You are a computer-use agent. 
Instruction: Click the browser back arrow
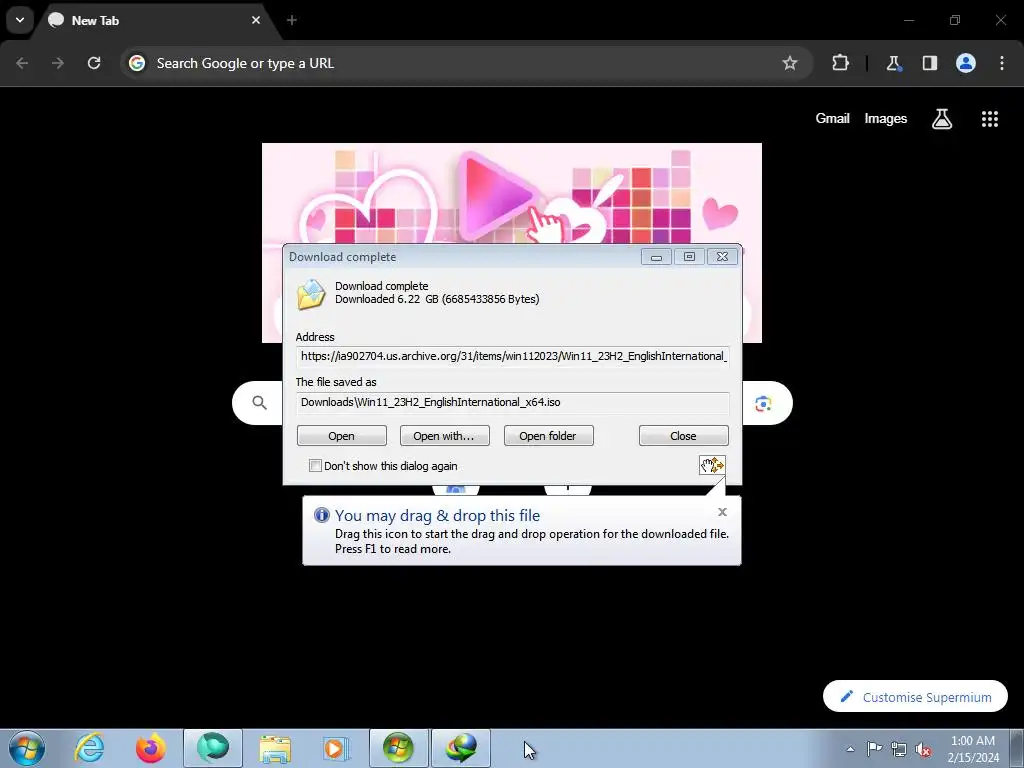[x=22, y=63]
